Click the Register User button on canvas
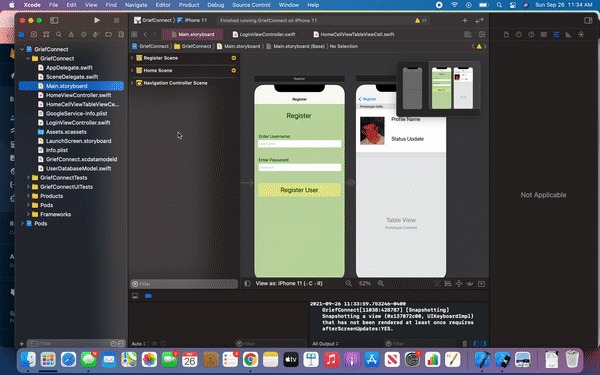The image size is (600, 375). pos(299,190)
